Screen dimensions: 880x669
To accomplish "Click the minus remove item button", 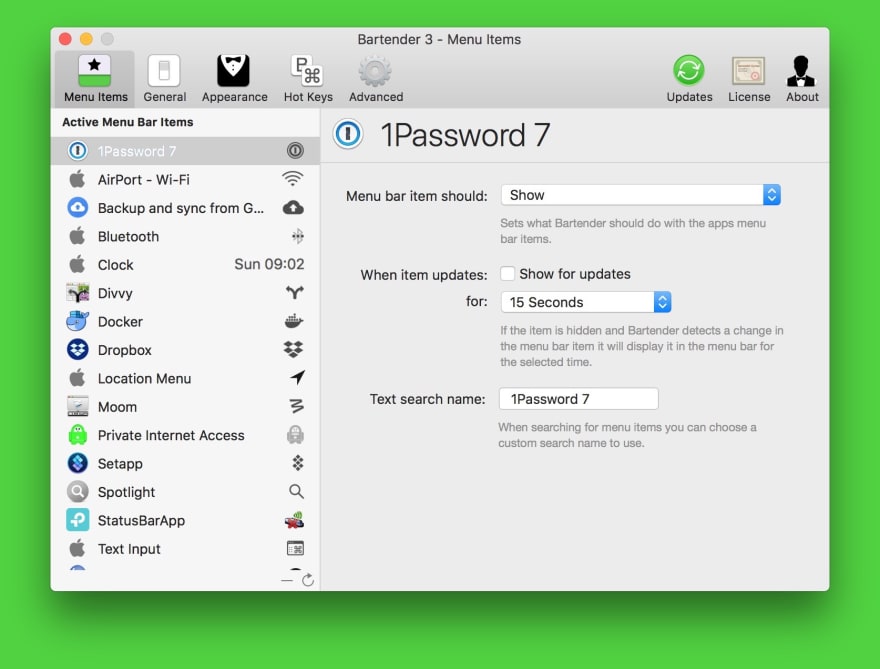I will [287, 580].
